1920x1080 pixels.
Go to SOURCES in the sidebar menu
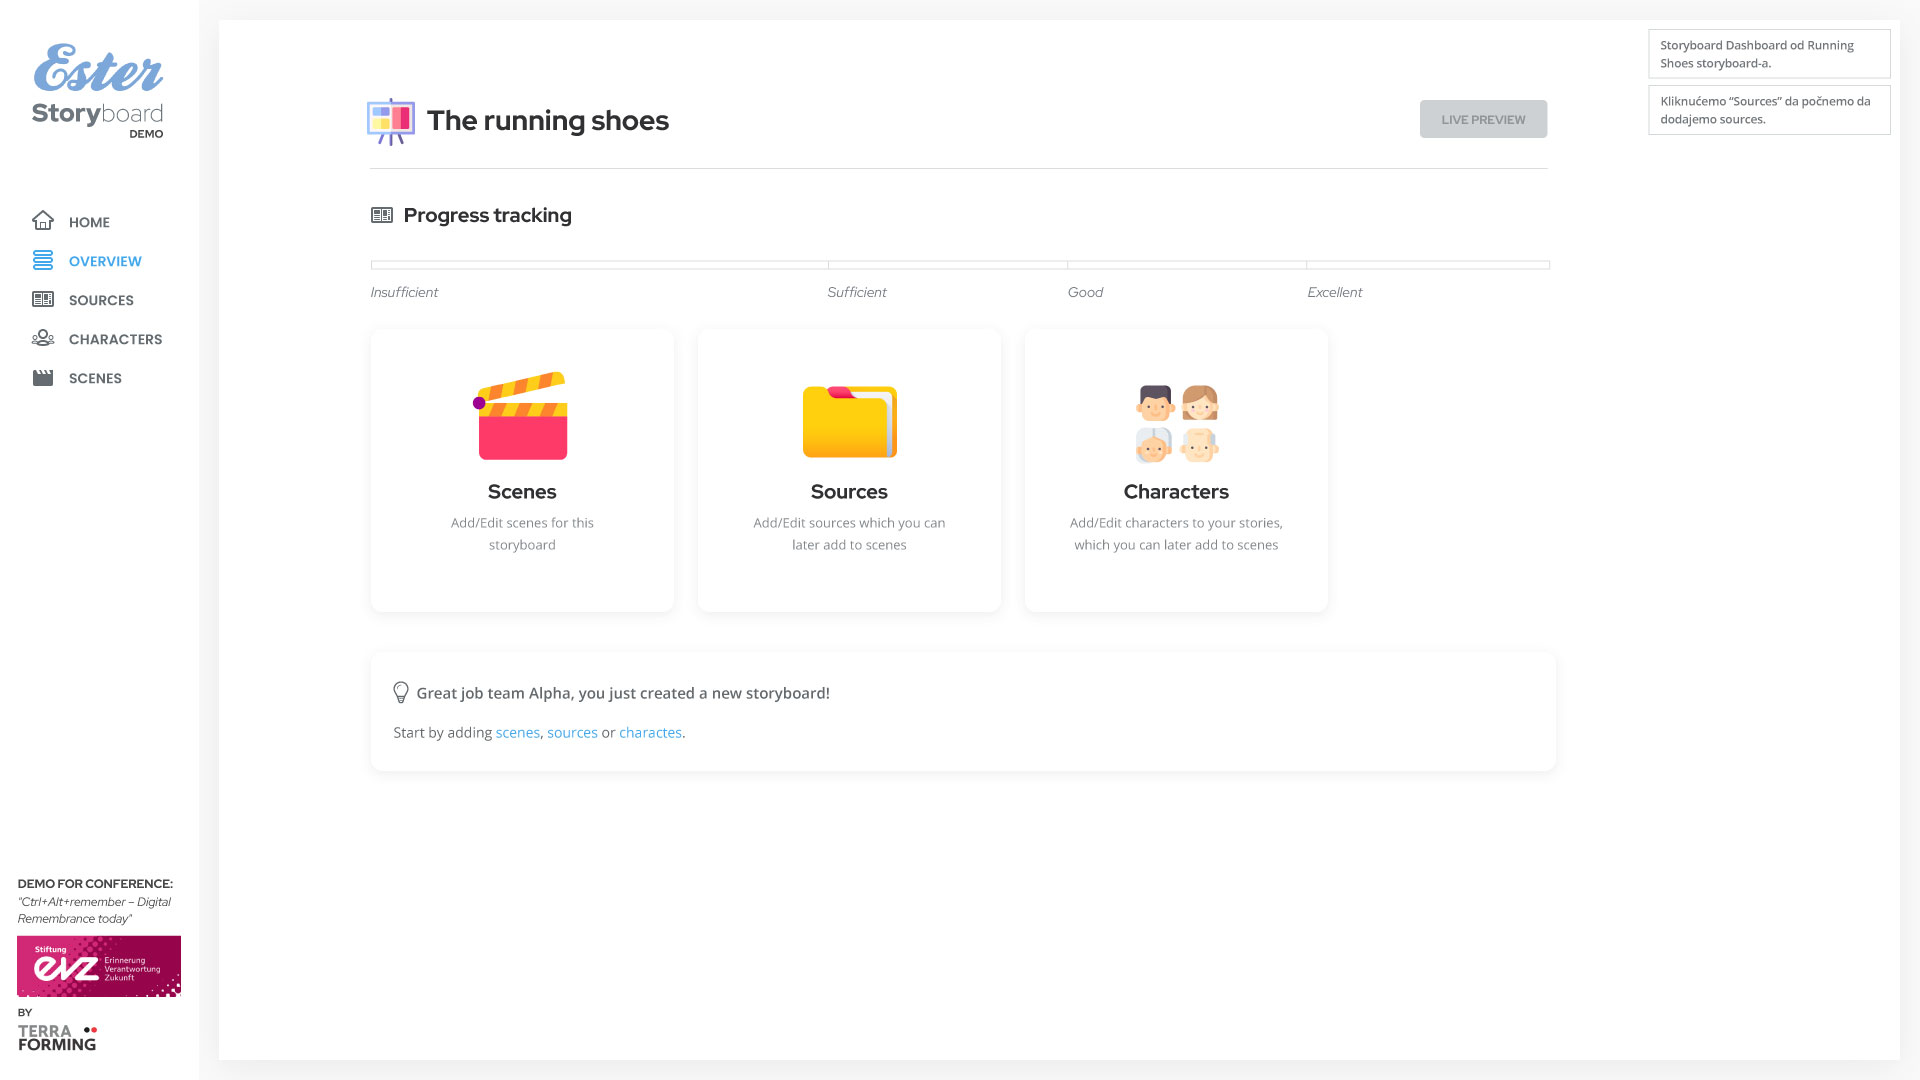101,300
